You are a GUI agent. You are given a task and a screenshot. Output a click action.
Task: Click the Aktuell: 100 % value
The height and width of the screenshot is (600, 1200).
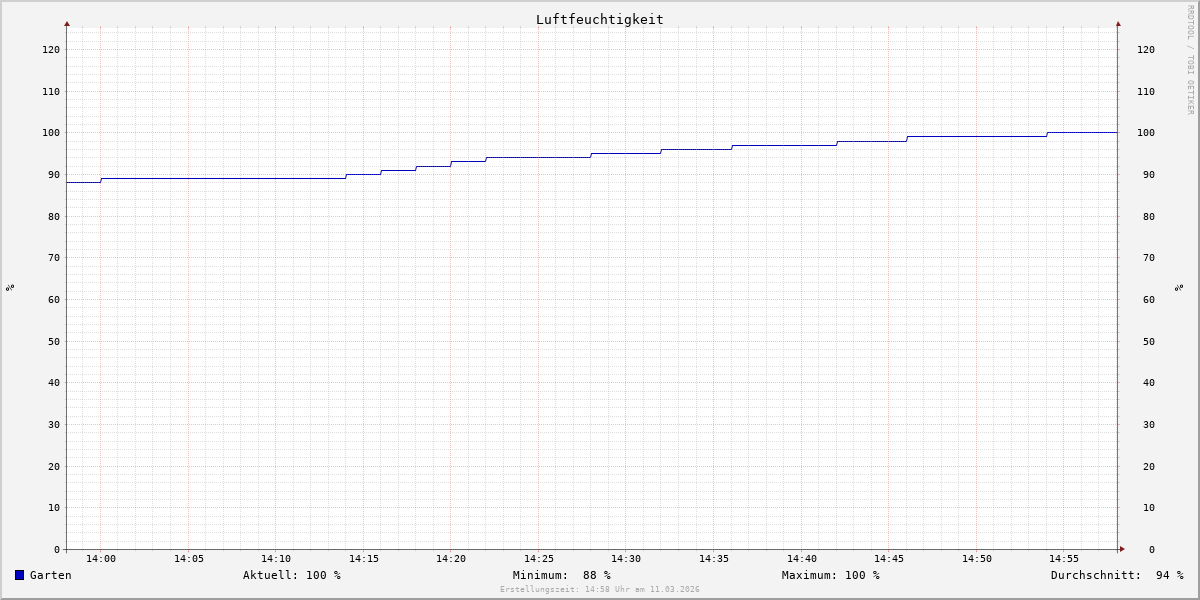click(x=291, y=575)
